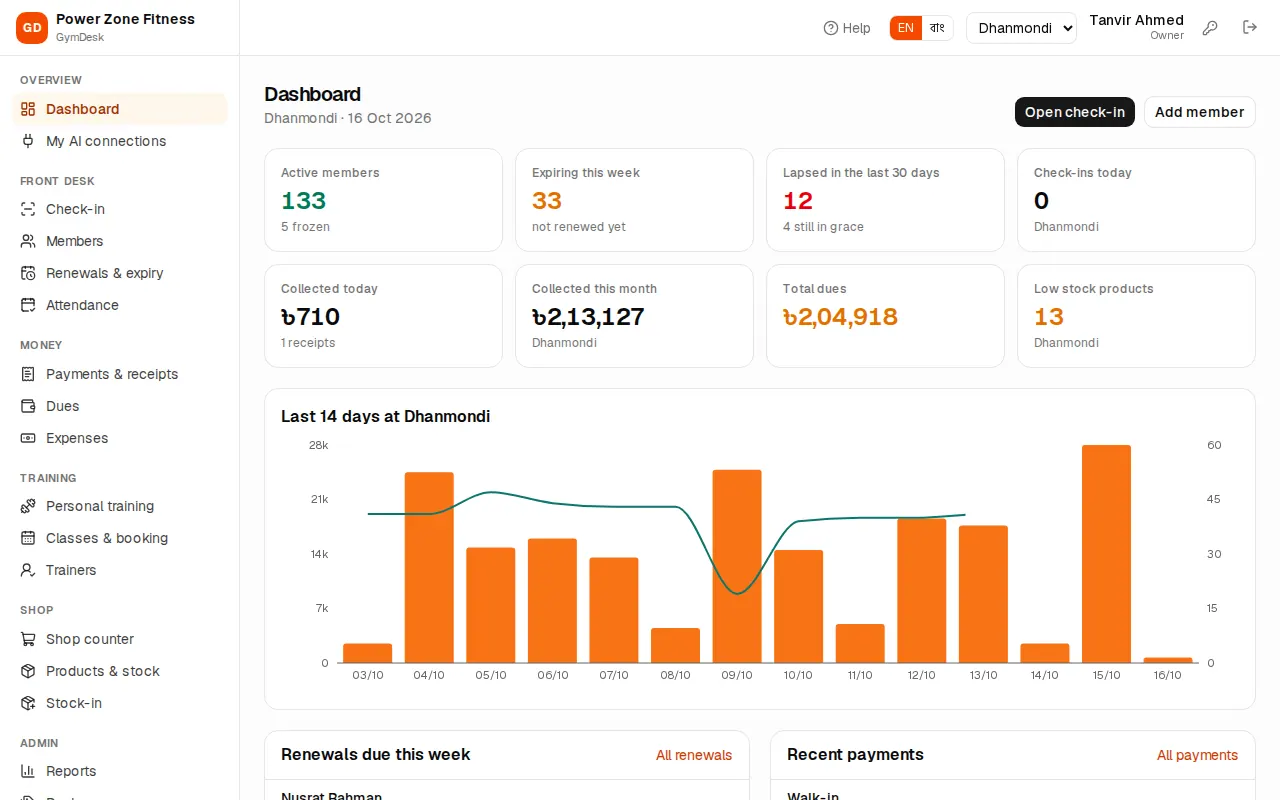Go to My AI connections
The height and width of the screenshot is (800, 1280).
pos(120,141)
